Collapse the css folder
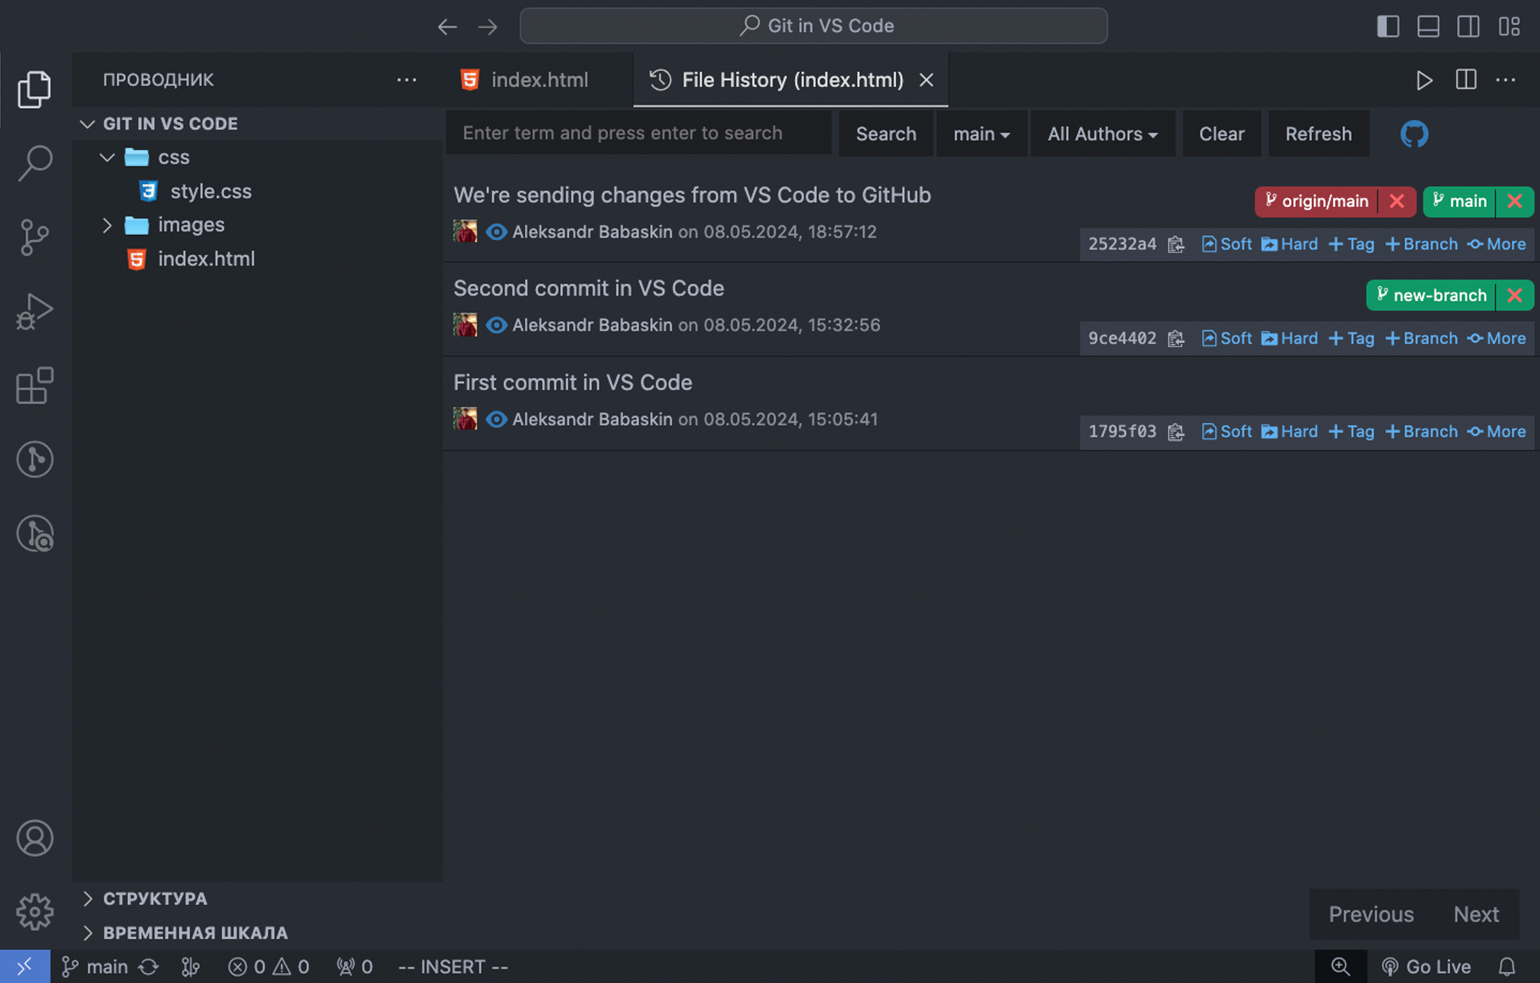The height and width of the screenshot is (983, 1540). coord(107,158)
